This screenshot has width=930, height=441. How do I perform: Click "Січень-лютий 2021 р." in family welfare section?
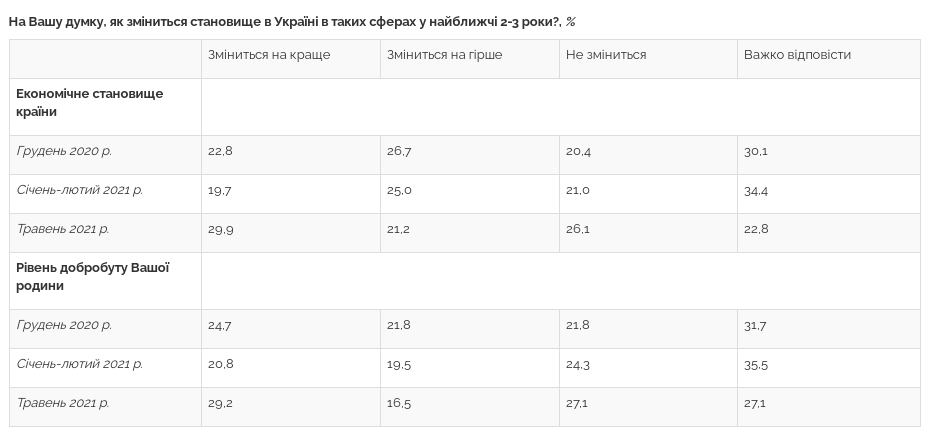coord(80,364)
